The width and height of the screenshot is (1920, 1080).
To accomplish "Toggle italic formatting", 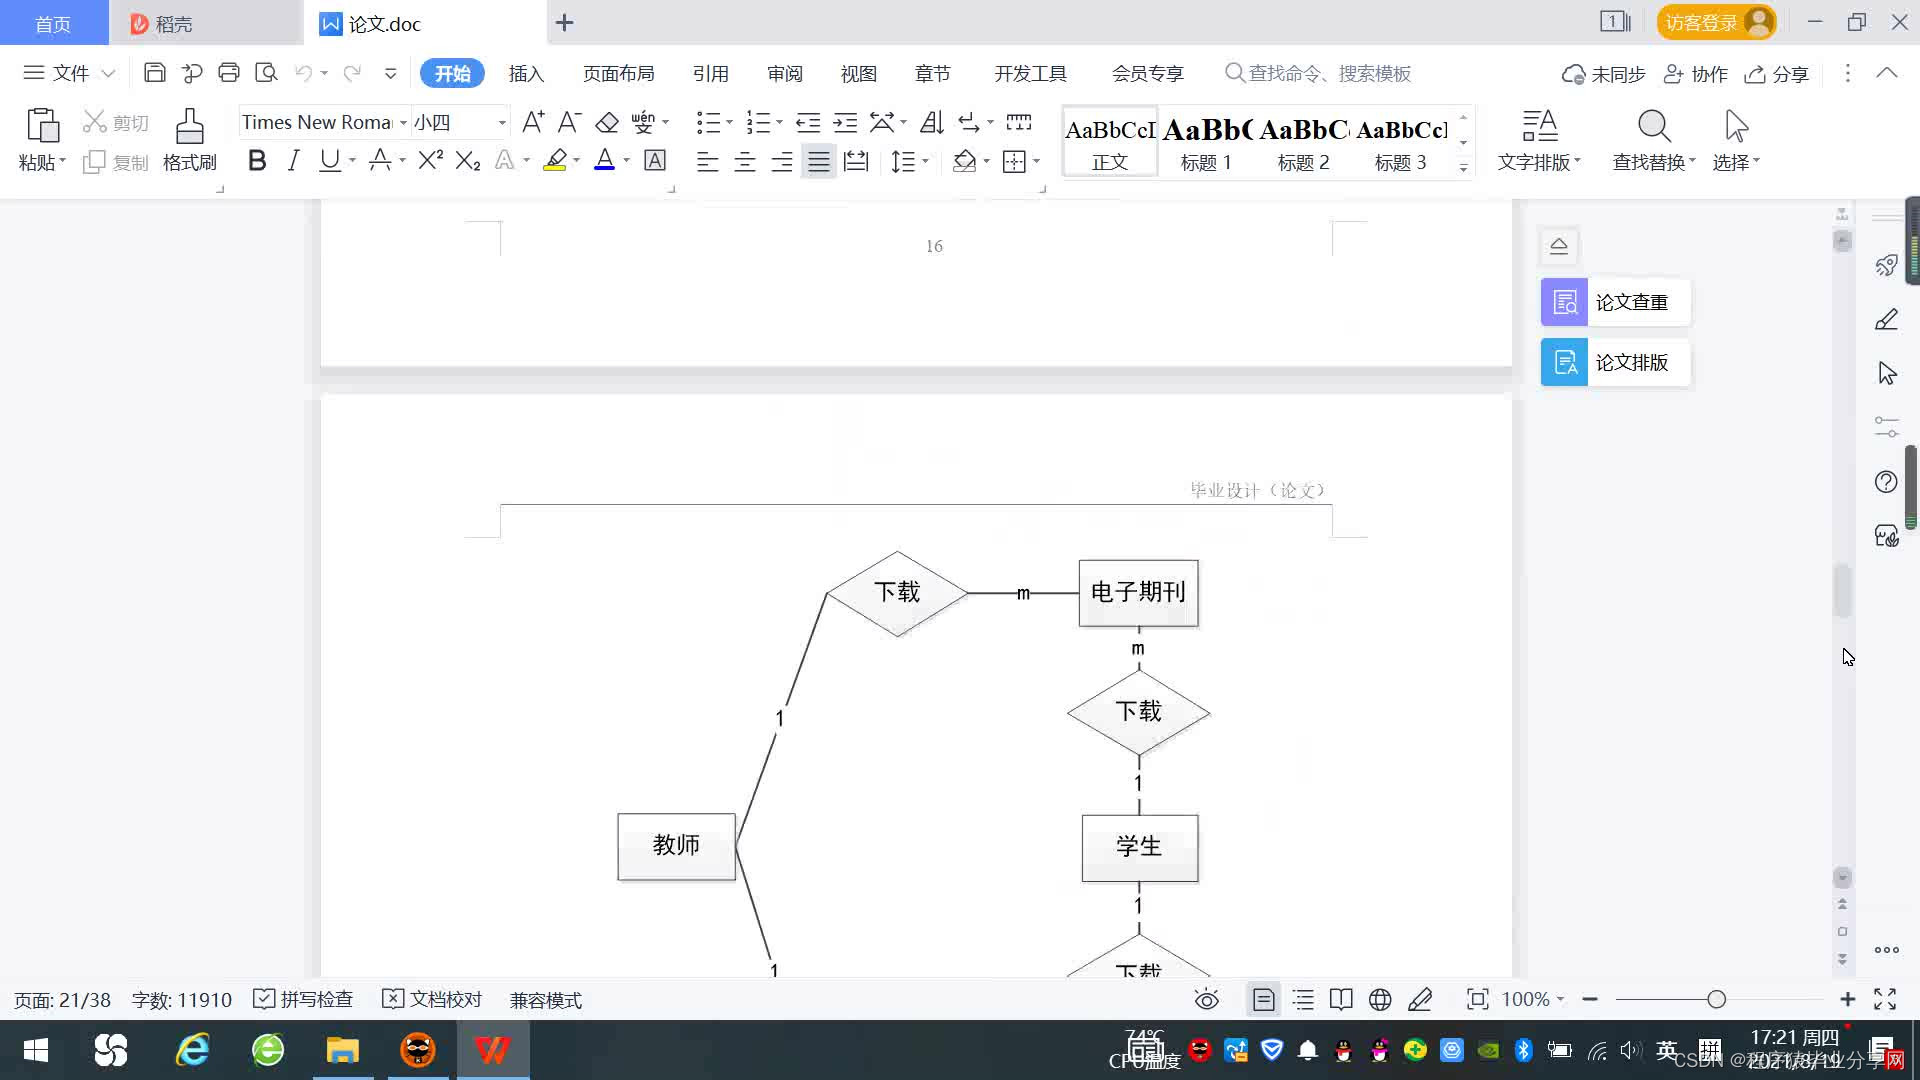I will click(x=293, y=161).
